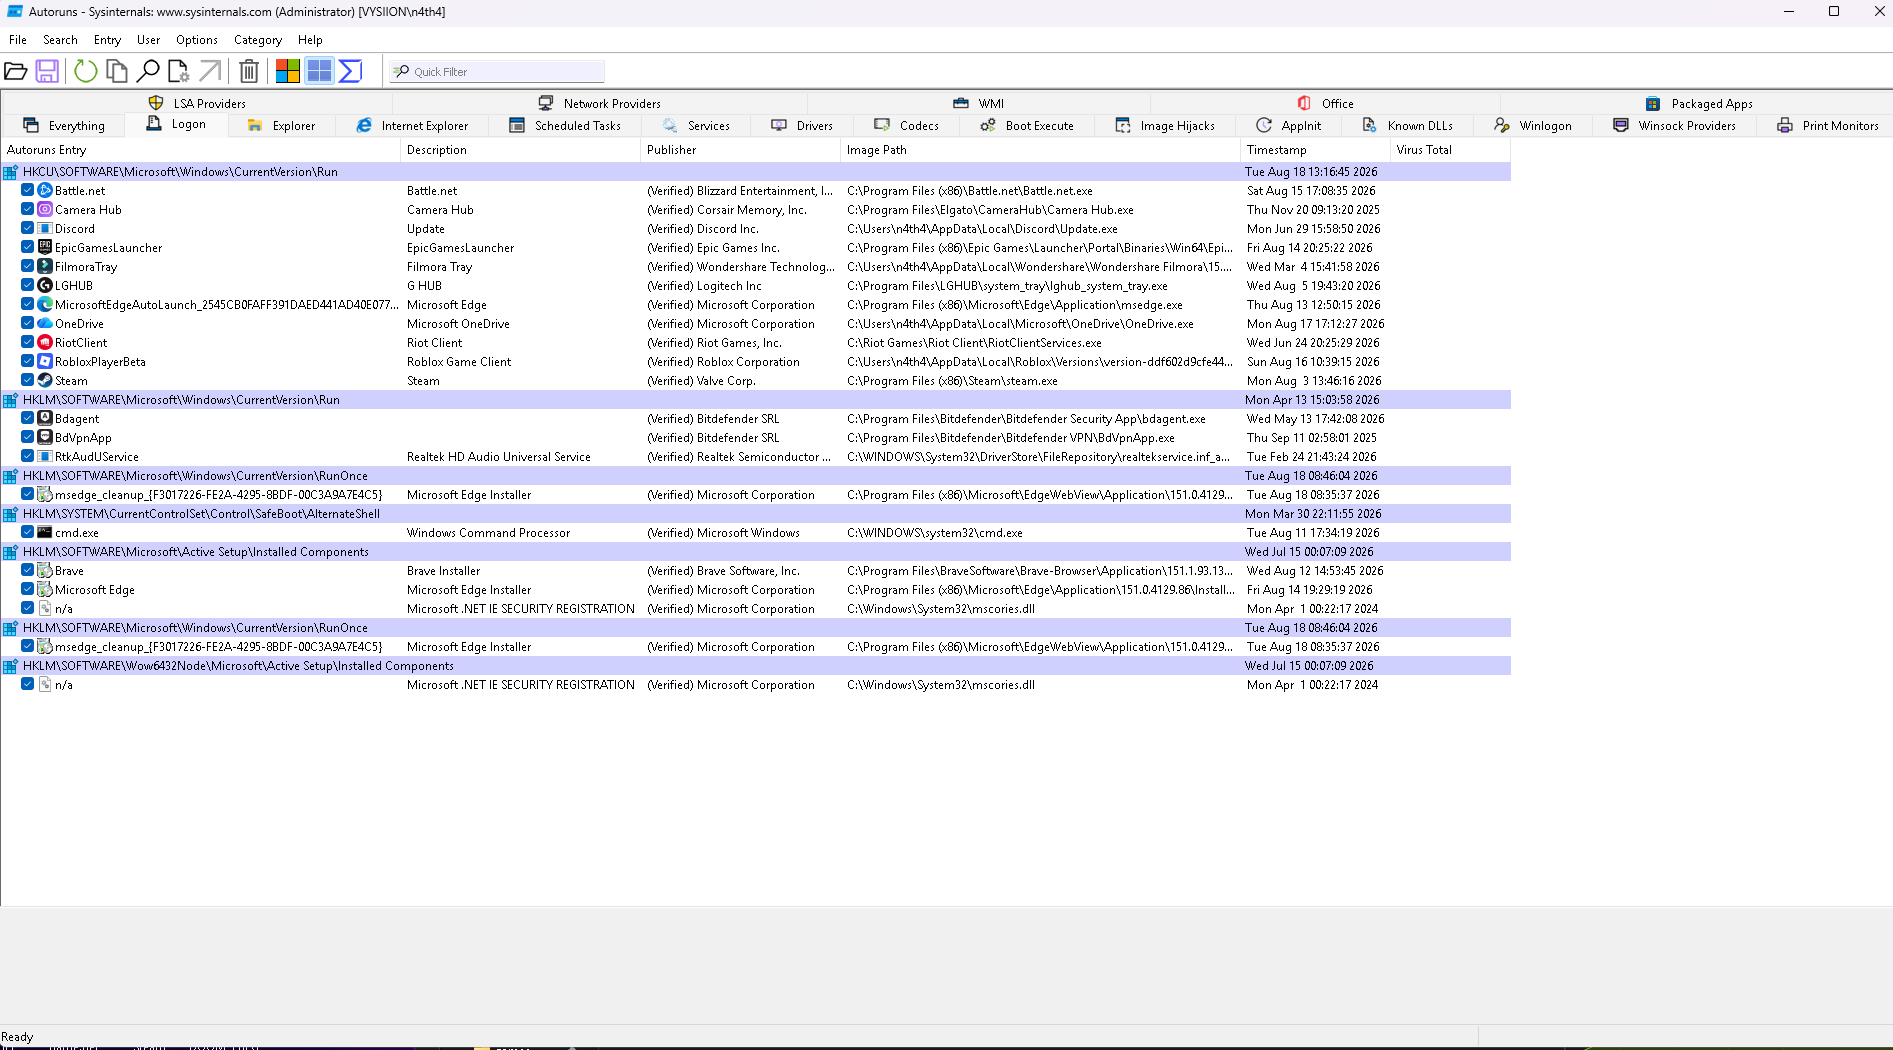Open the Options menu
The image size is (1893, 1050).
[x=197, y=40]
